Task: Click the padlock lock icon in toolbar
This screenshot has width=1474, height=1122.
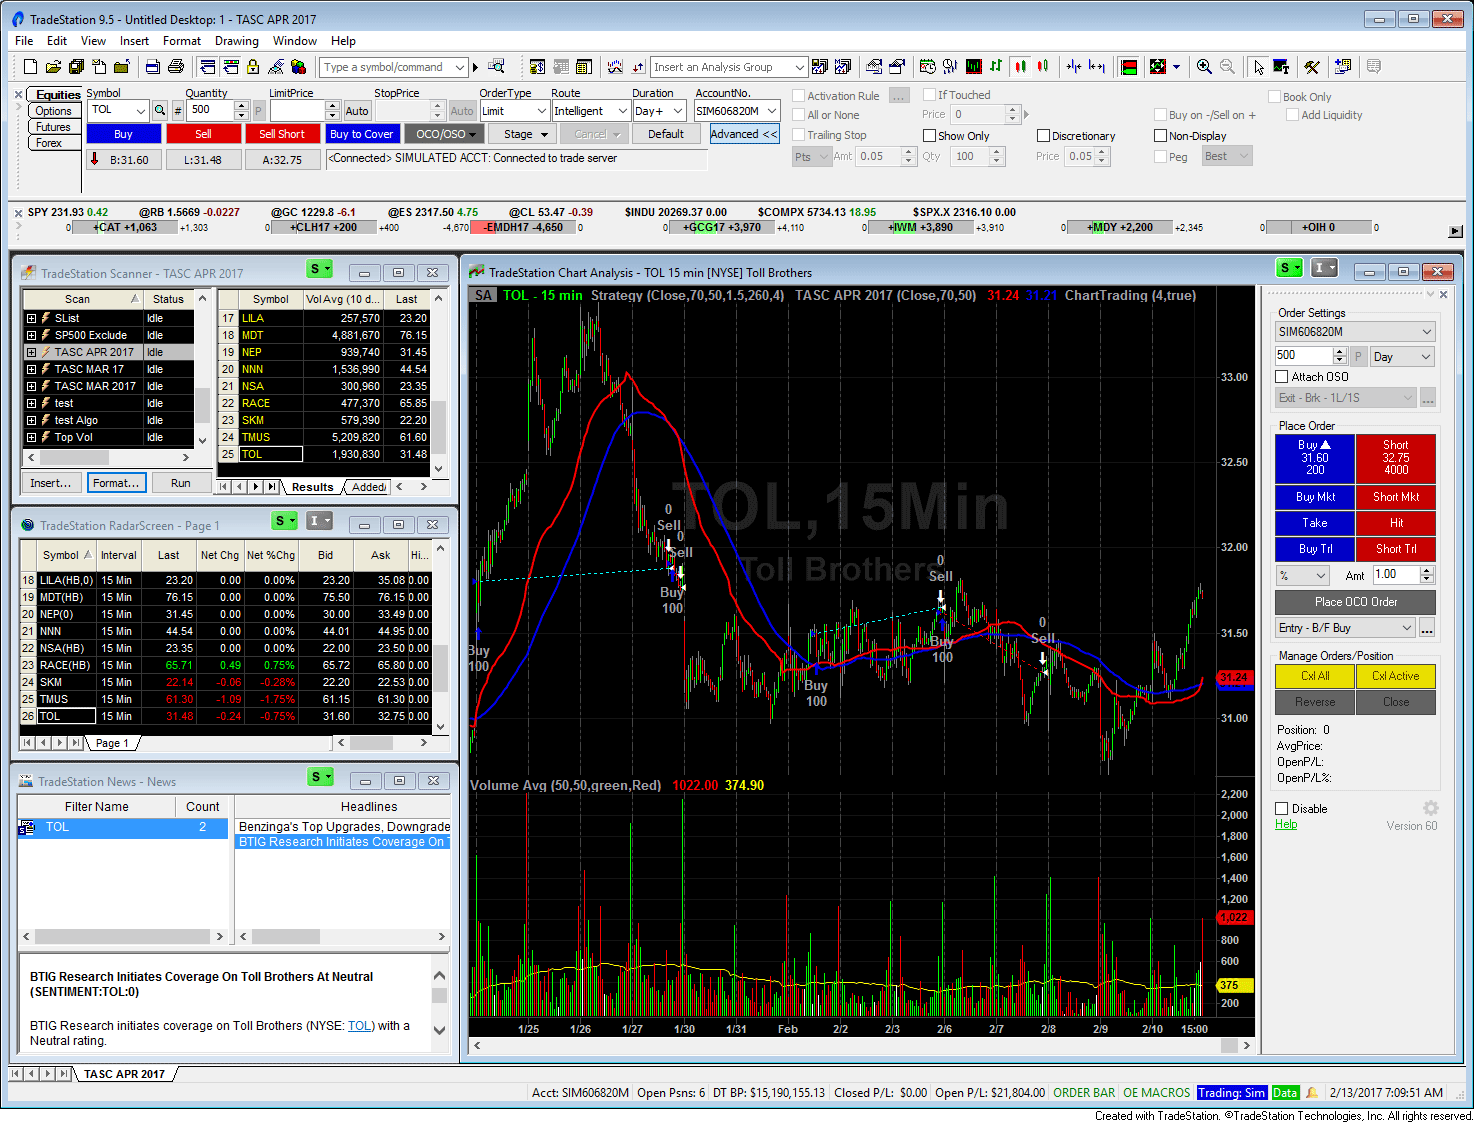Action: click(253, 67)
